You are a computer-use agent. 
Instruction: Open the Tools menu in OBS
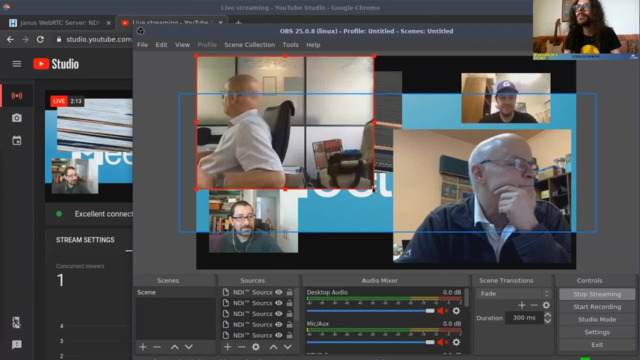click(291, 45)
